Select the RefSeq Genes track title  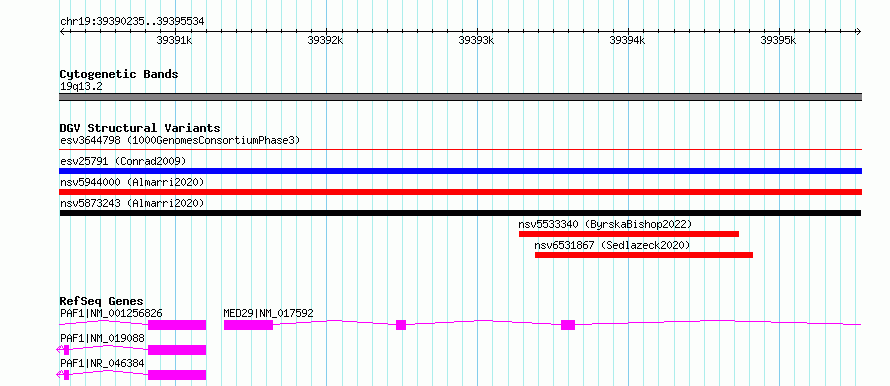(102, 301)
